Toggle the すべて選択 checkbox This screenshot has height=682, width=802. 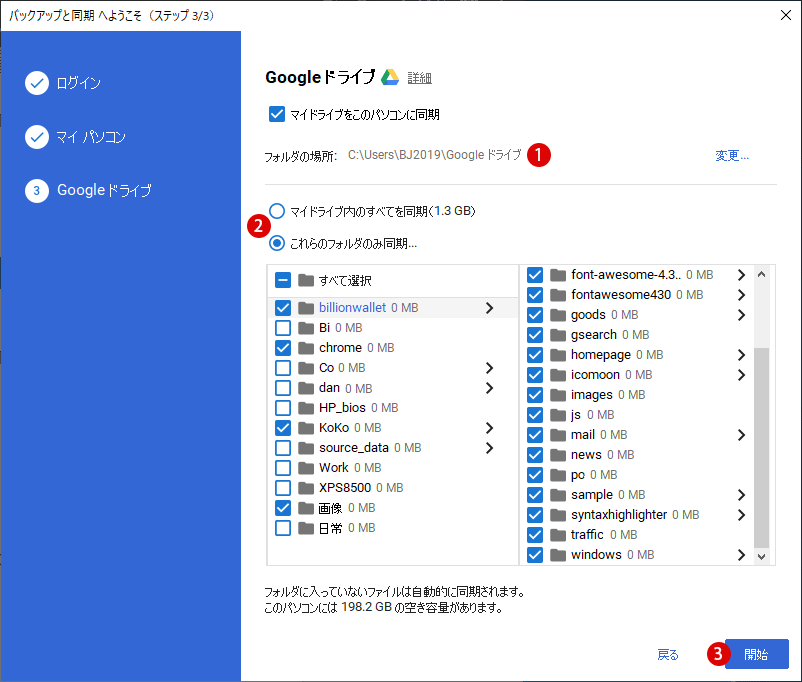tap(283, 280)
